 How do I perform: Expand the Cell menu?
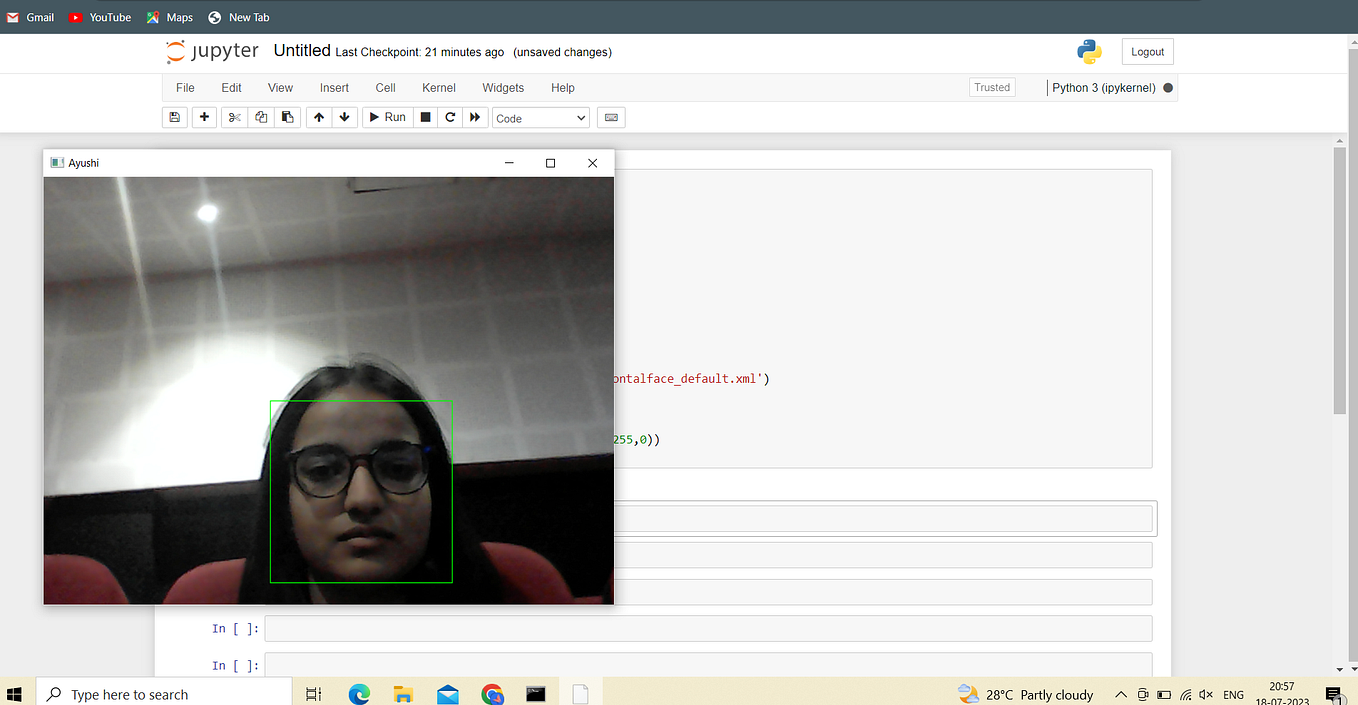(x=385, y=87)
